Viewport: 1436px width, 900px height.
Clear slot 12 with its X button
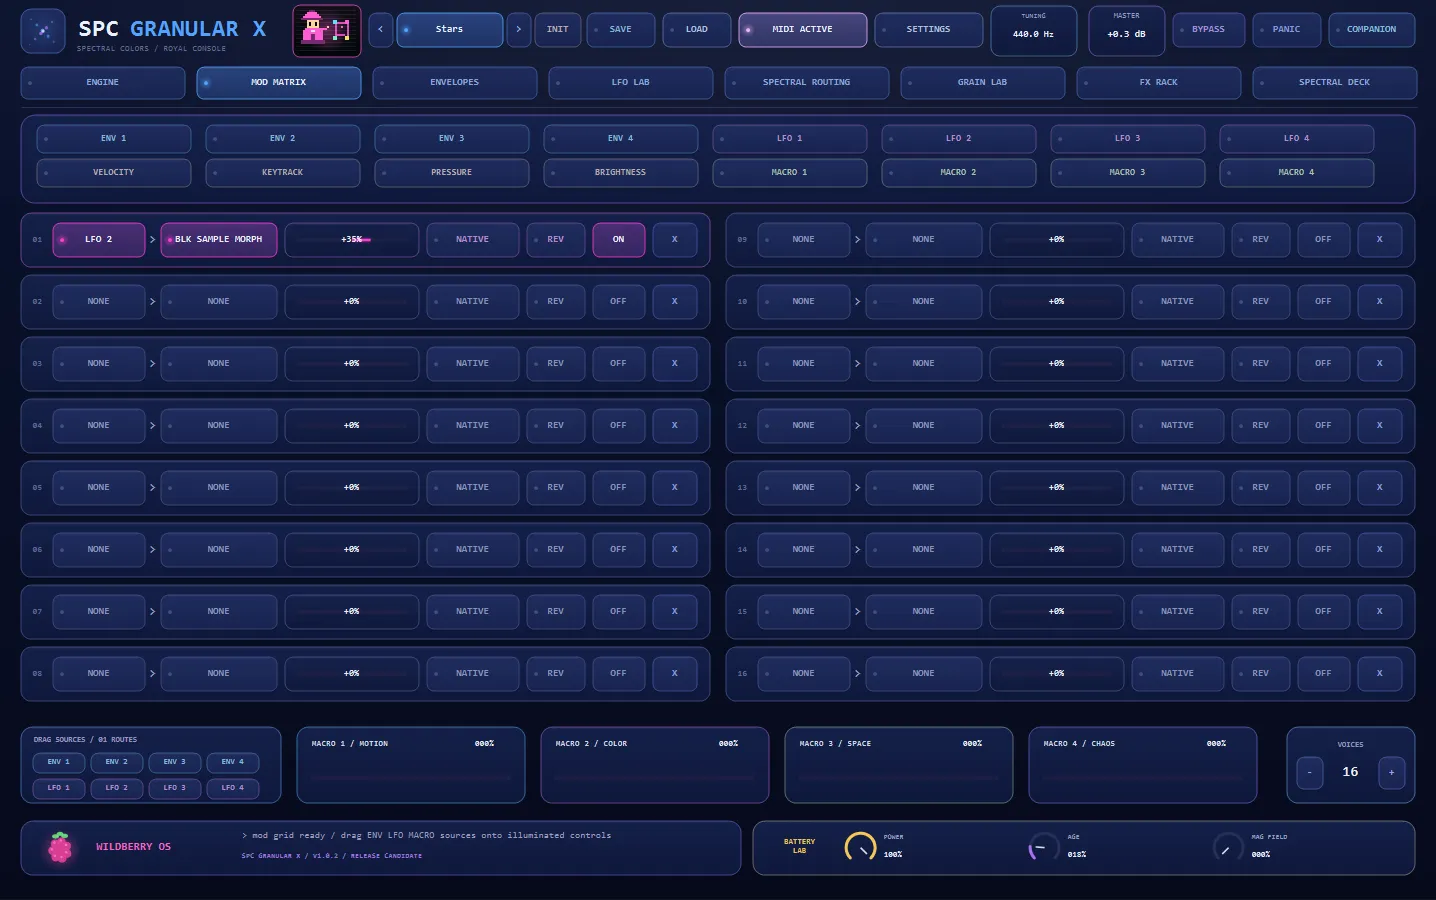point(1380,426)
